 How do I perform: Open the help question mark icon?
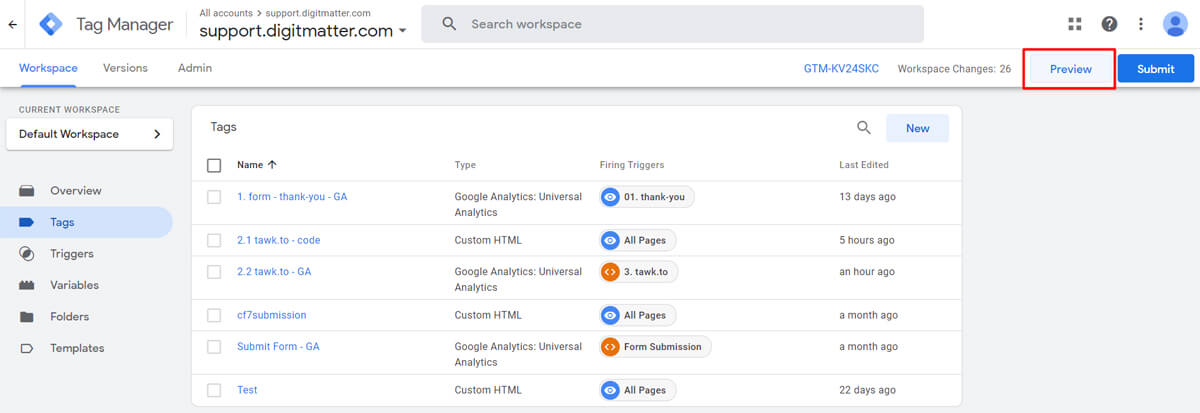pyautogui.click(x=1109, y=24)
